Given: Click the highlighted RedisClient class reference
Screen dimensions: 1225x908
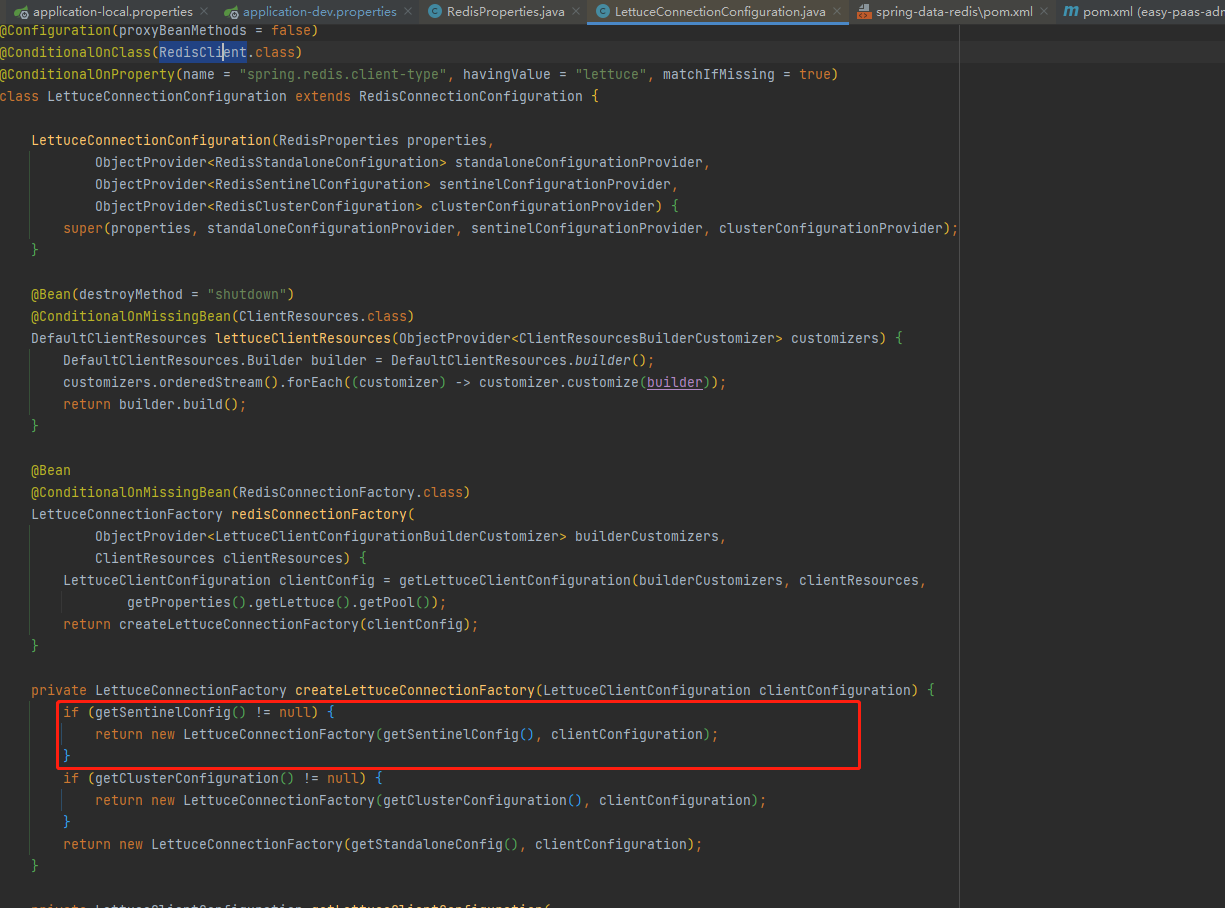Looking at the screenshot, I should (203, 52).
